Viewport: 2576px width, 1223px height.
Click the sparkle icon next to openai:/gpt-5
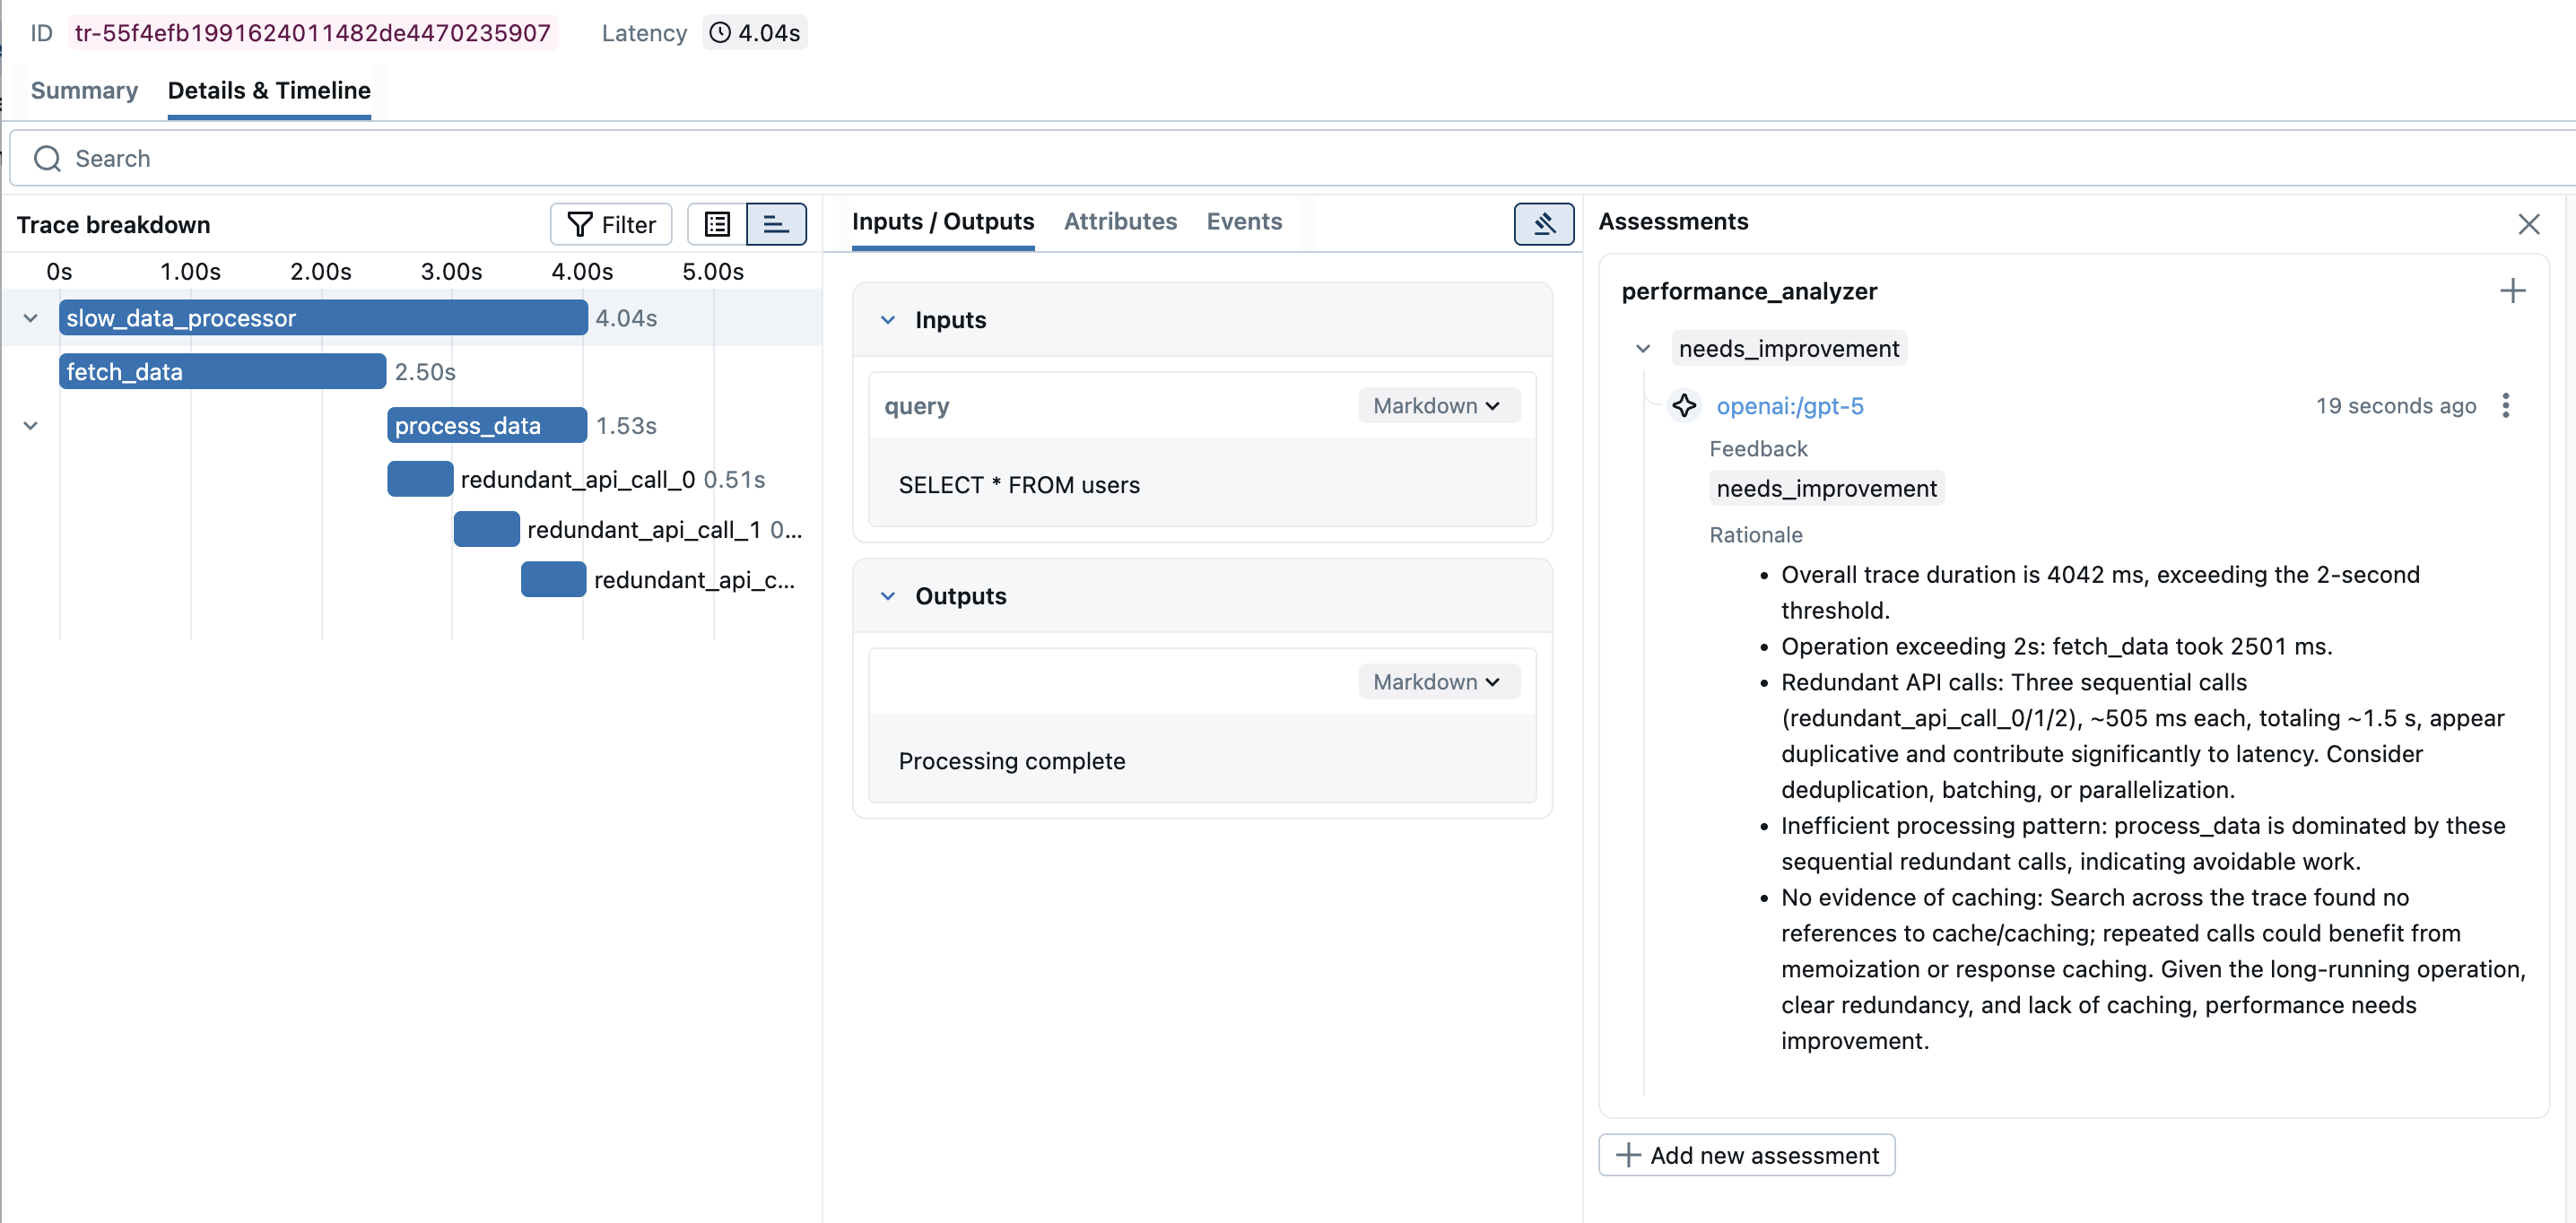click(x=1684, y=405)
